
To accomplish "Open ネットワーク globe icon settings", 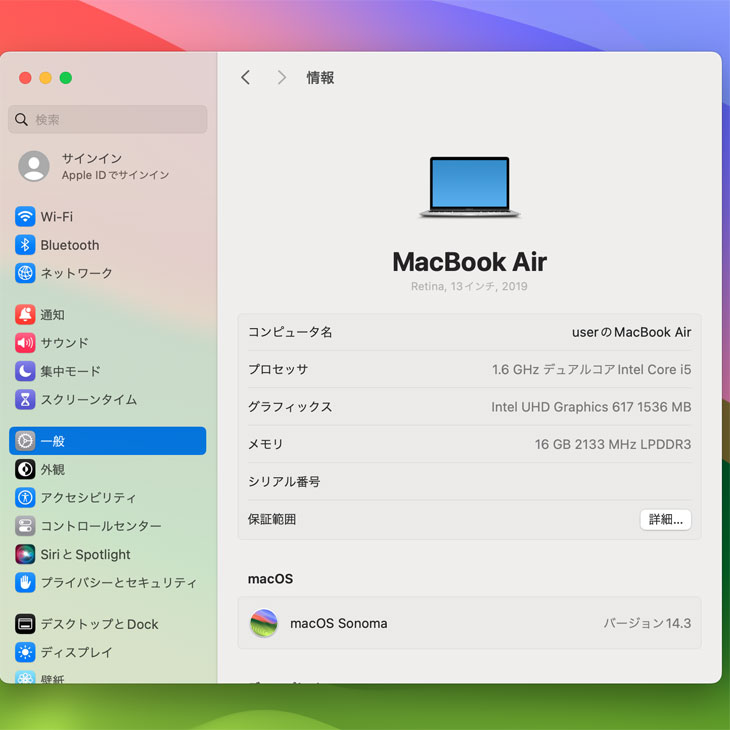I will click(x=25, y=273).
